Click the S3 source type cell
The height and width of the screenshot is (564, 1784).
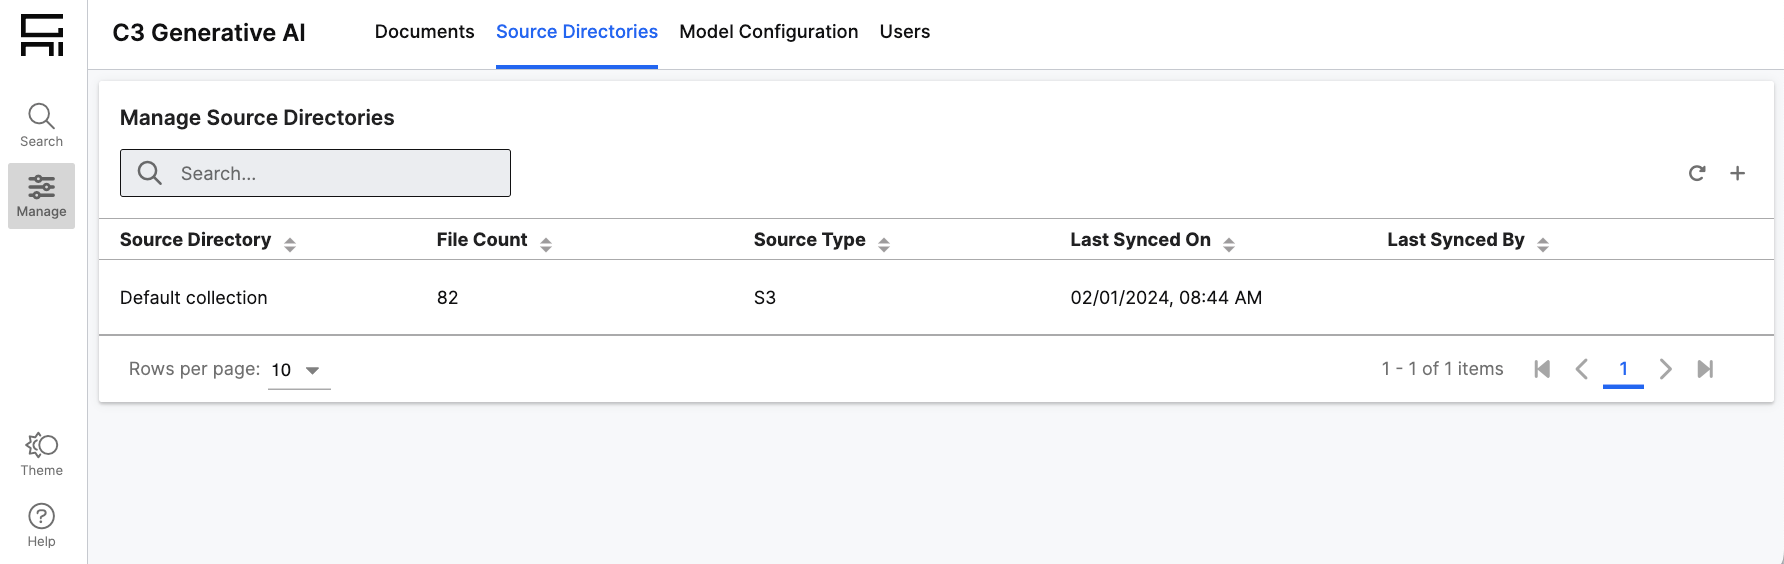pos(765,298)
